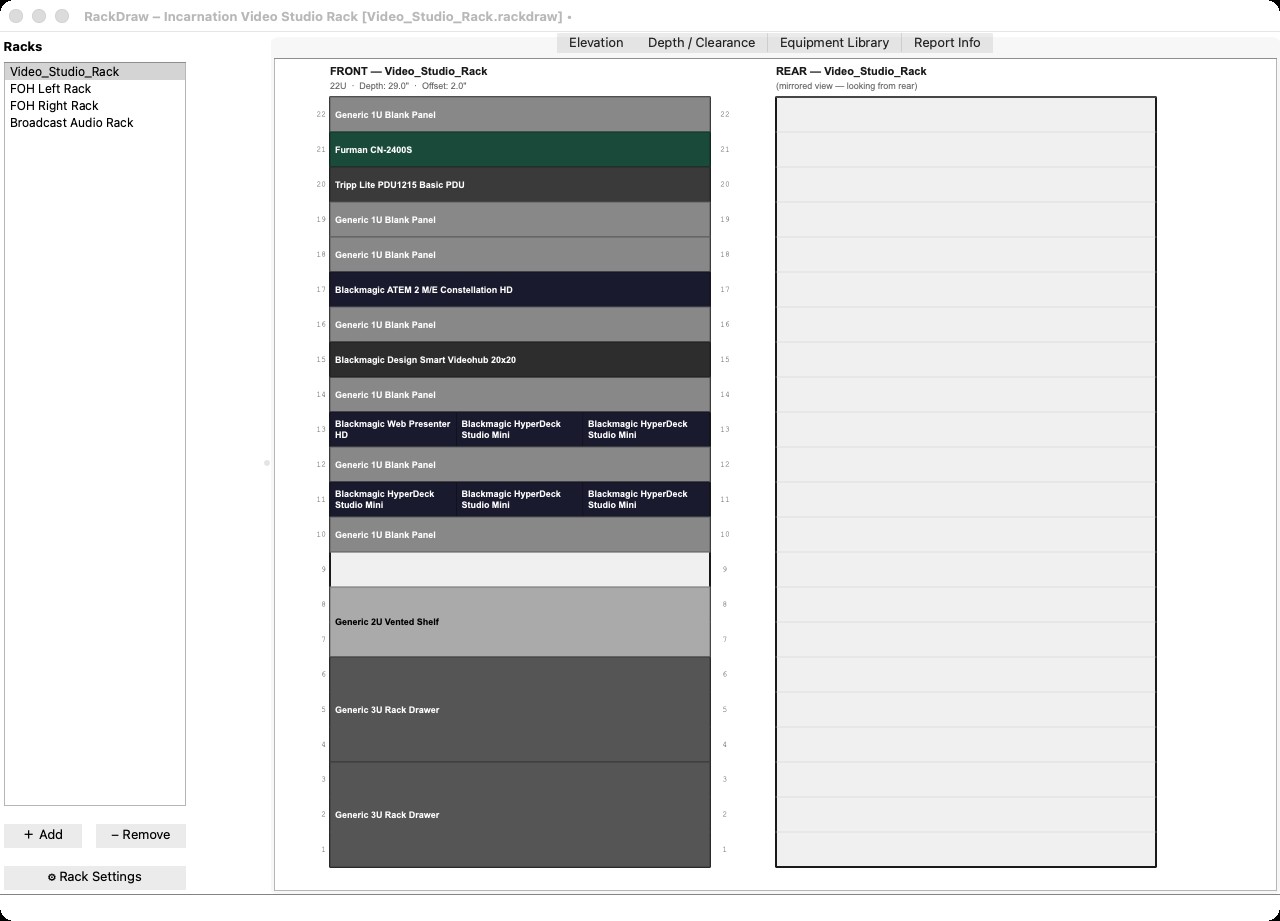
Task: Open the Depth / Clearance tab
Action: 701,43
